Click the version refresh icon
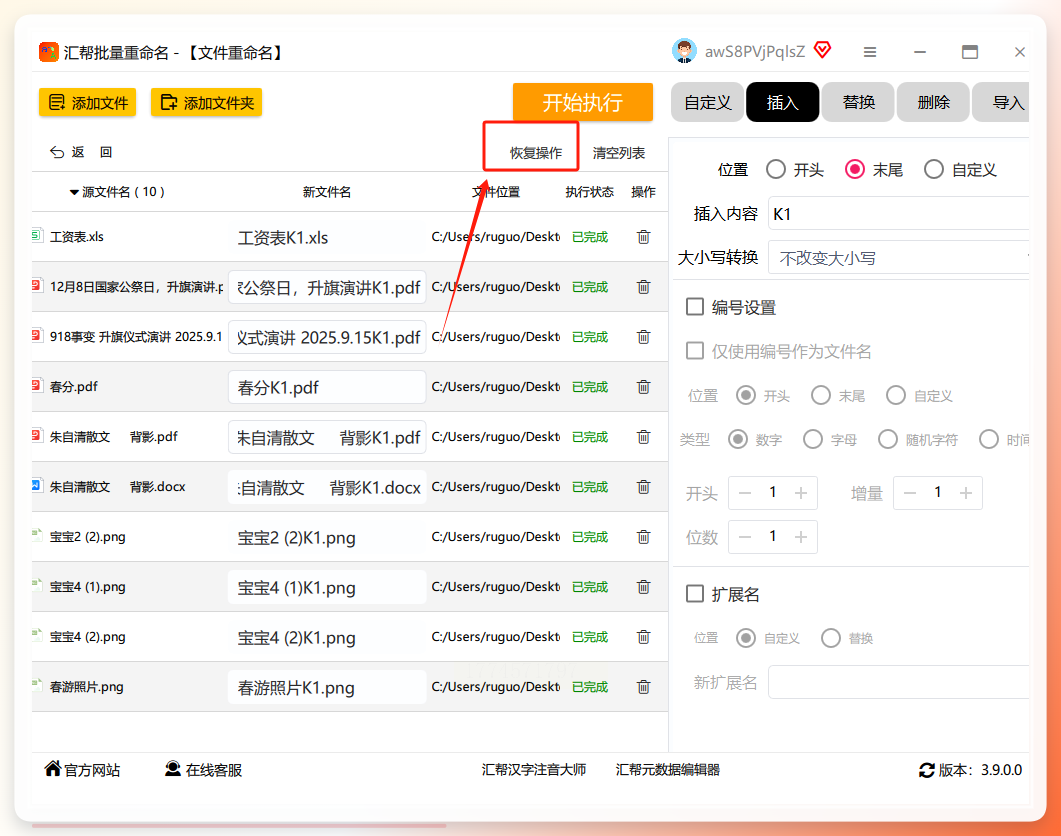Viewport: 1061px width, 836px height. tap(926, 770)
